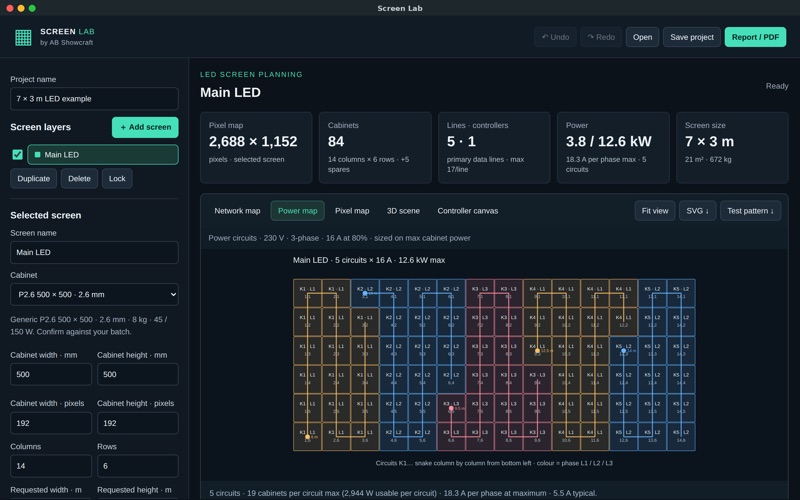This screenshot has height=500, width=800.
Task: Click the Cabinet height mm field
Action: click(138, 374)
